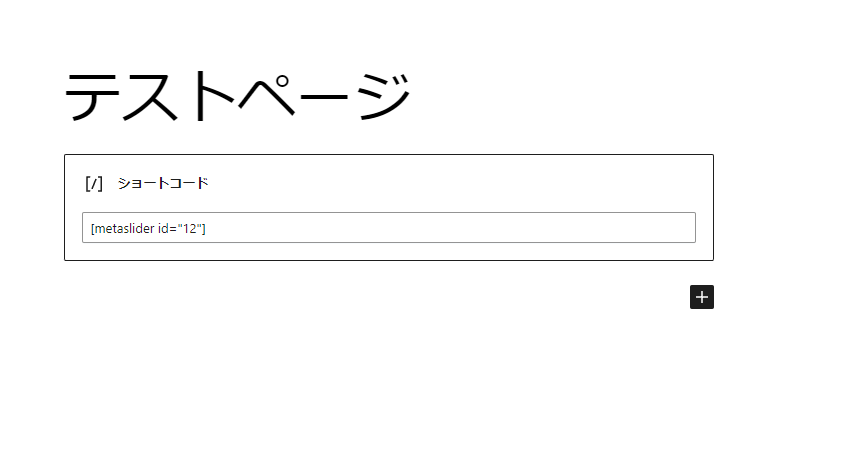Click the + inserter button at lower right
Image resolution: width=846 pixels, height=454 pixels.
(701, 297)
